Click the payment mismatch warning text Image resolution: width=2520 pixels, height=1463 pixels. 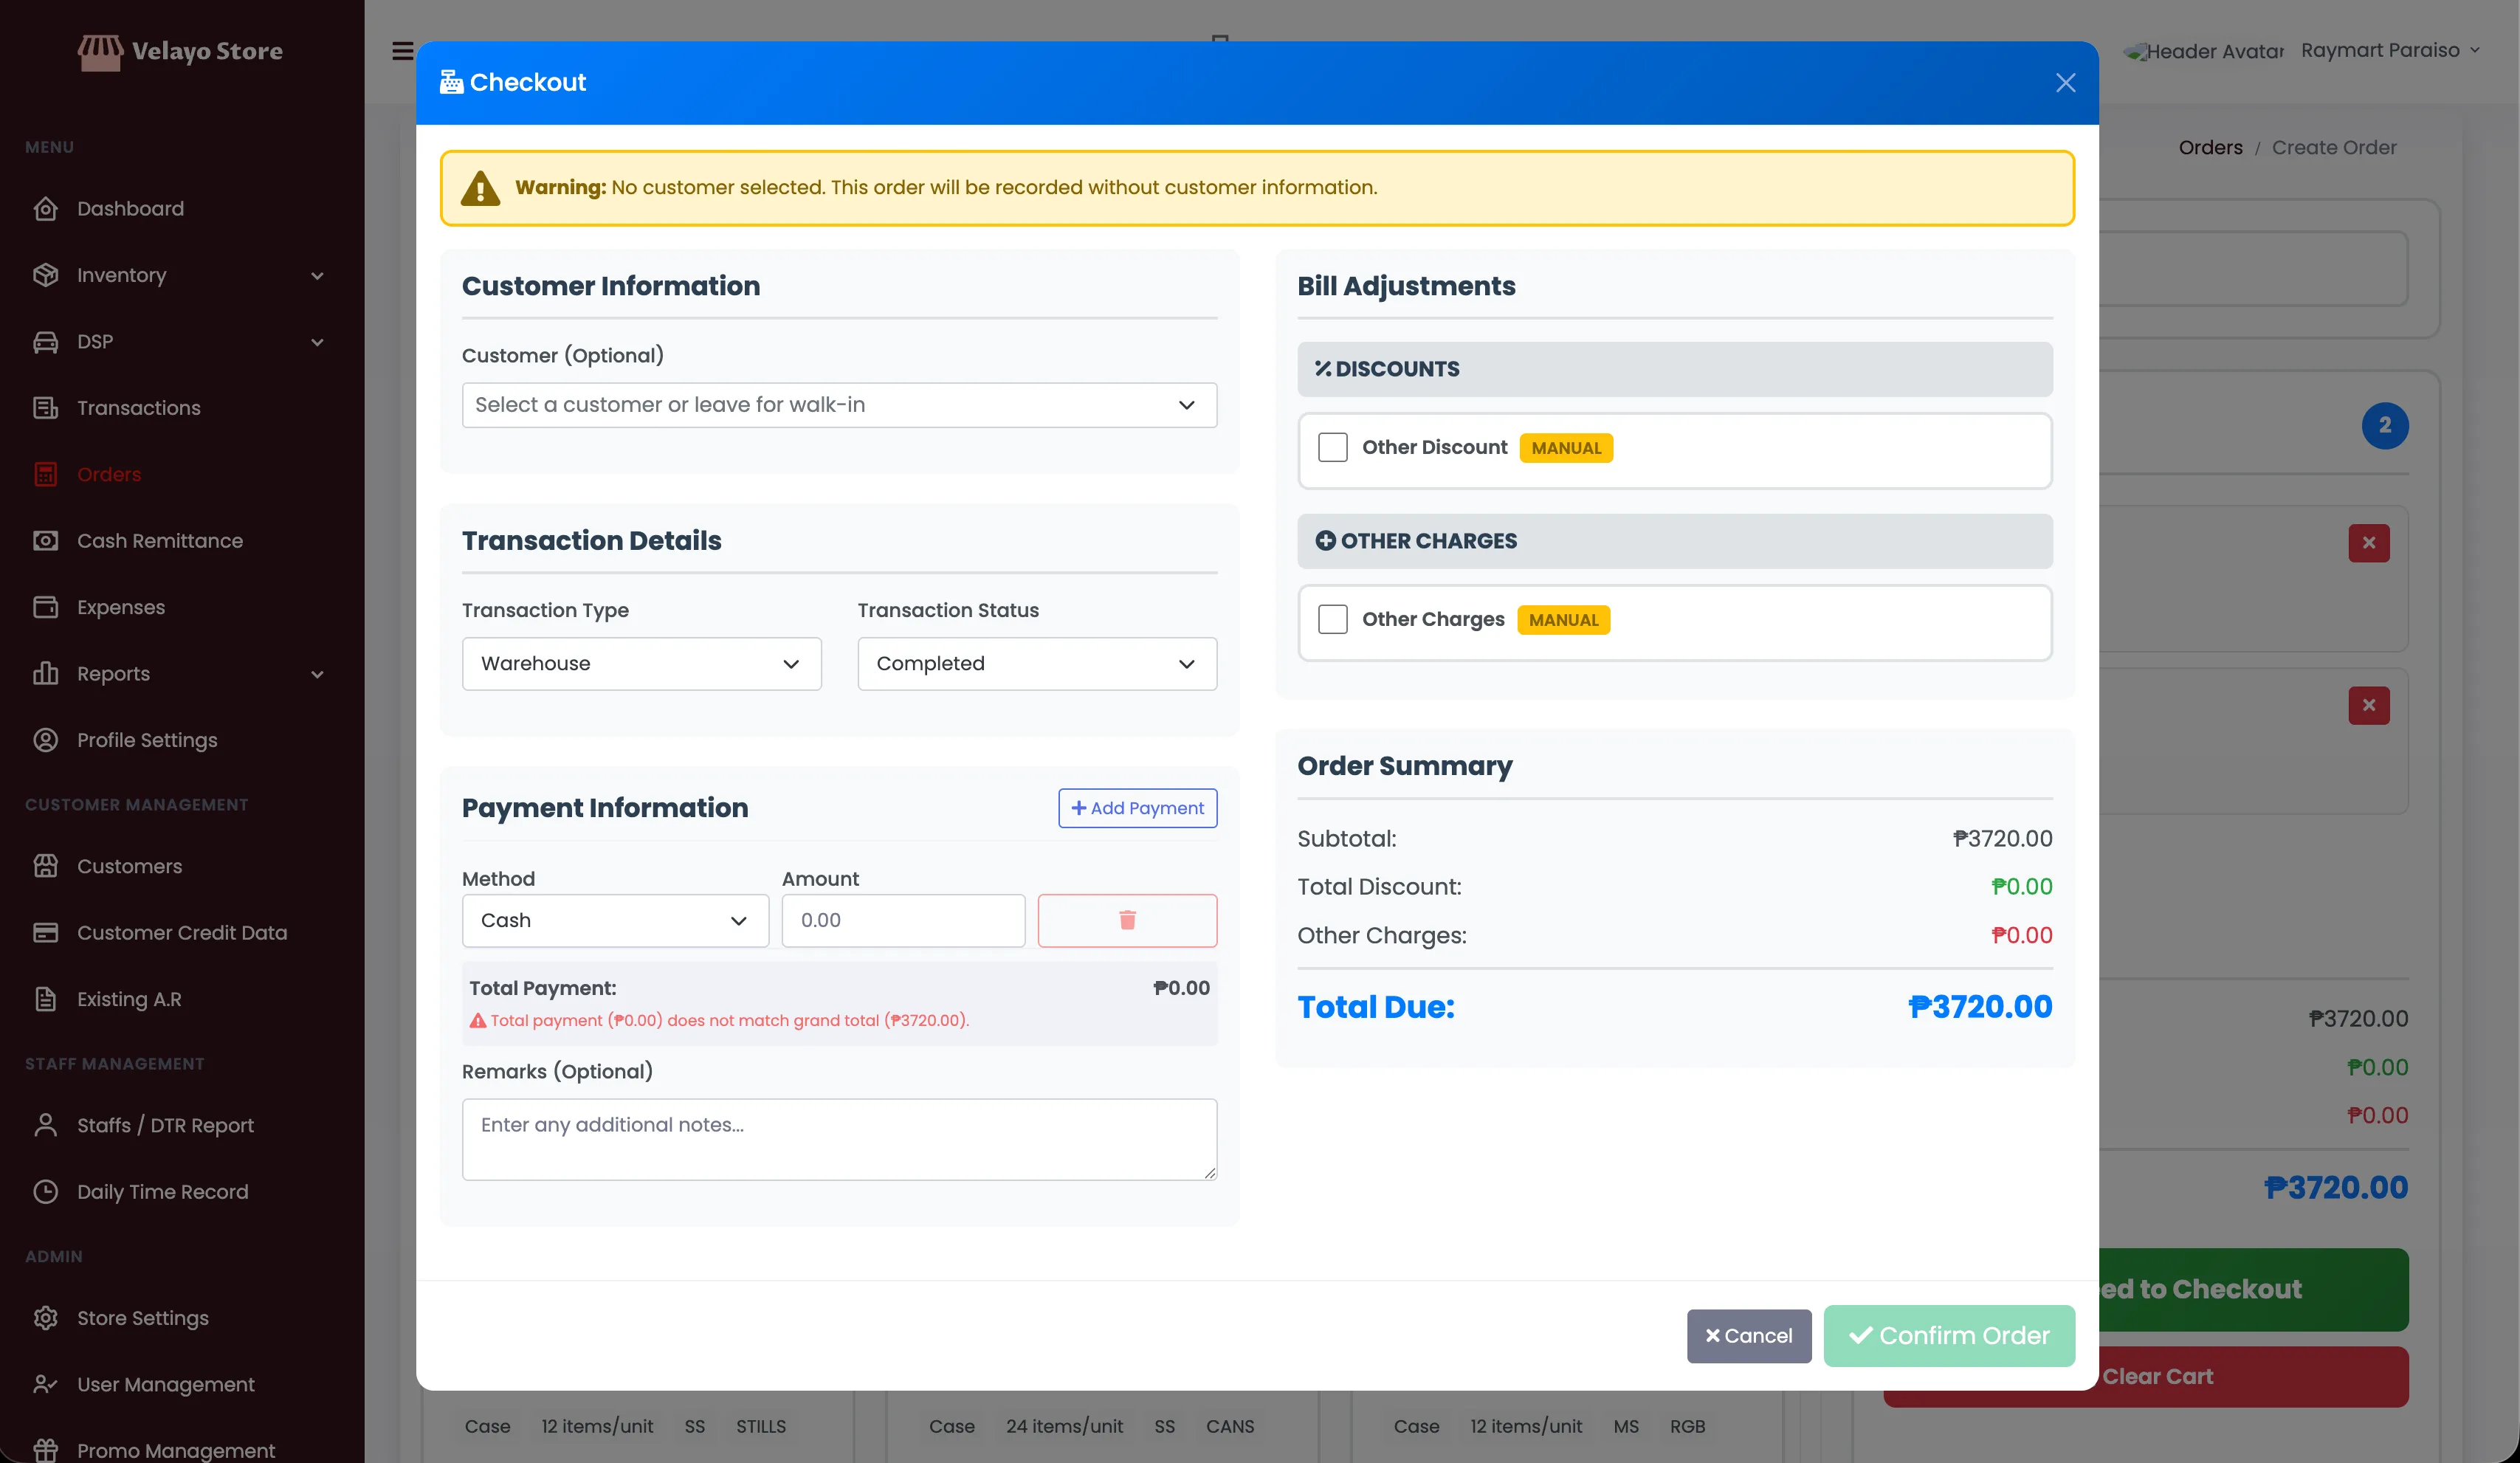tap(719, 1020)
